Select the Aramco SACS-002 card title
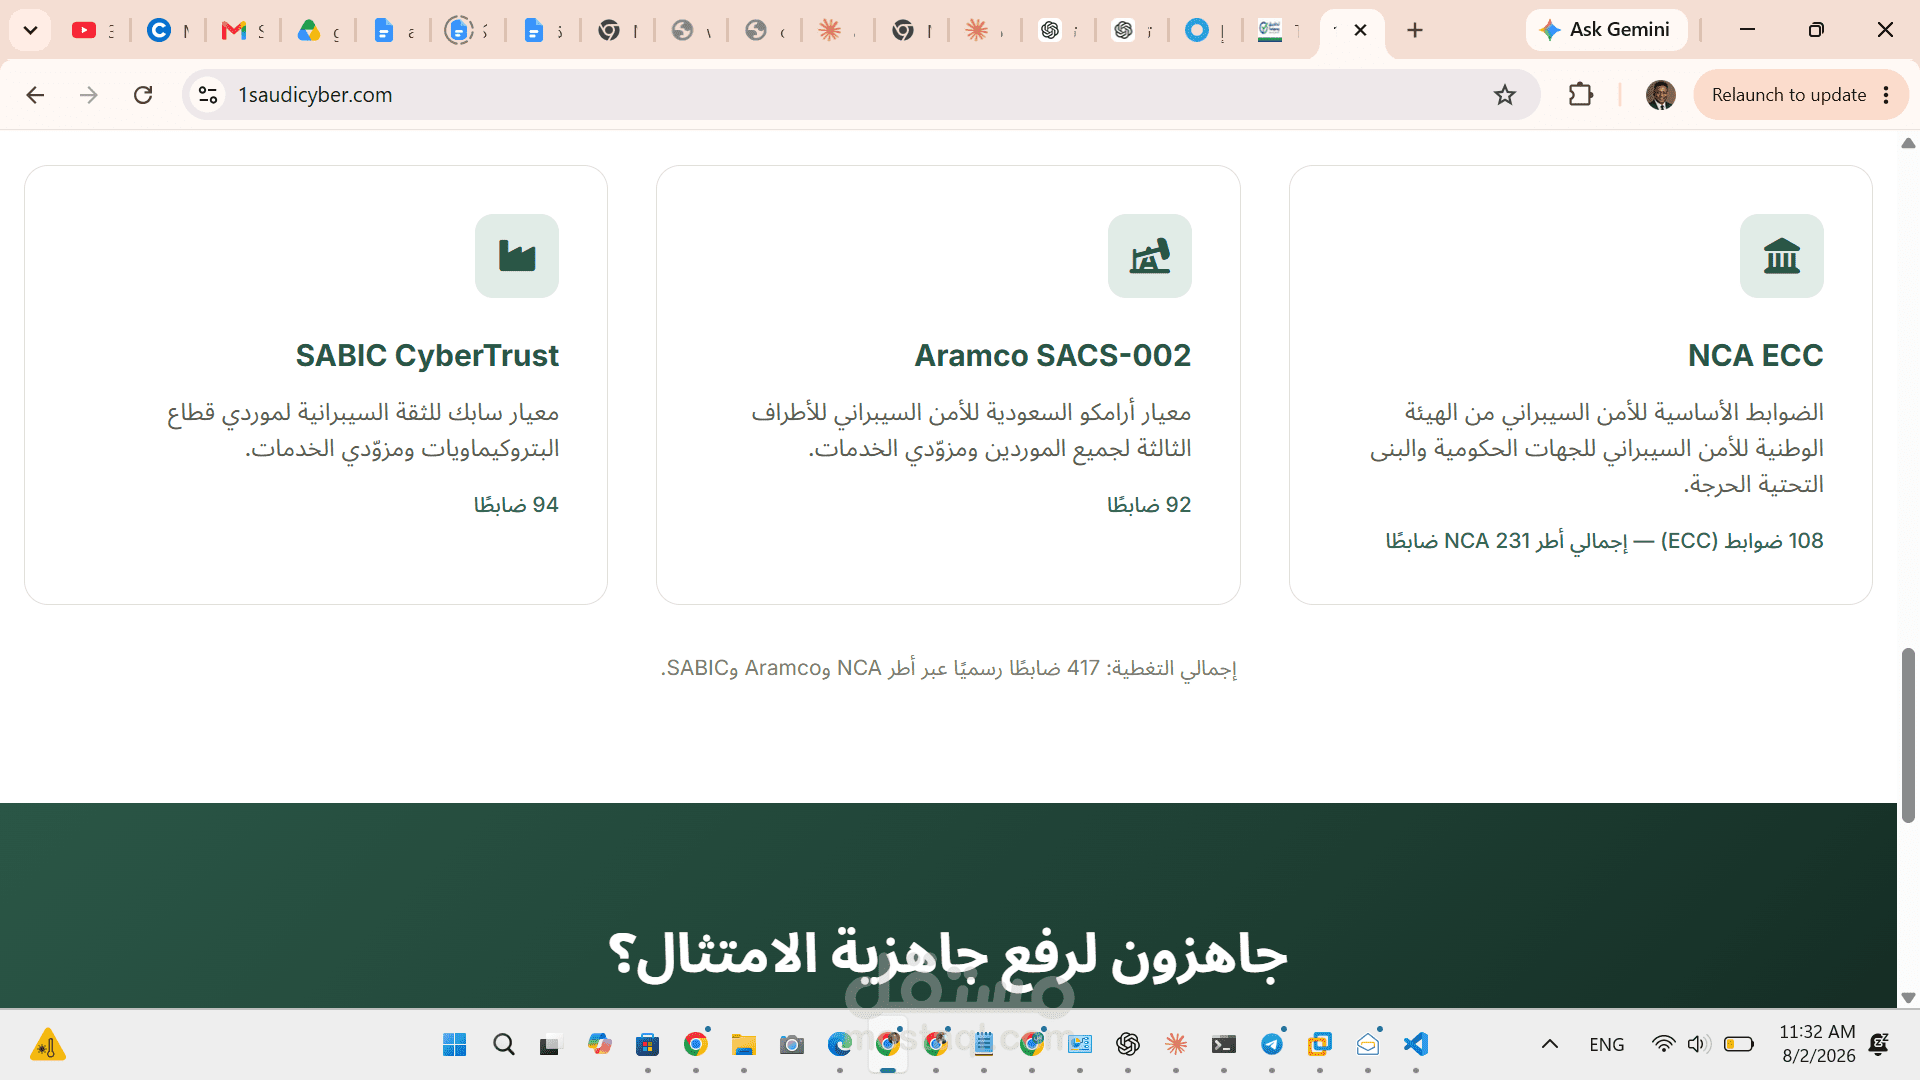Viewport: 1920px width, 1080px height. click(1053, 355)
